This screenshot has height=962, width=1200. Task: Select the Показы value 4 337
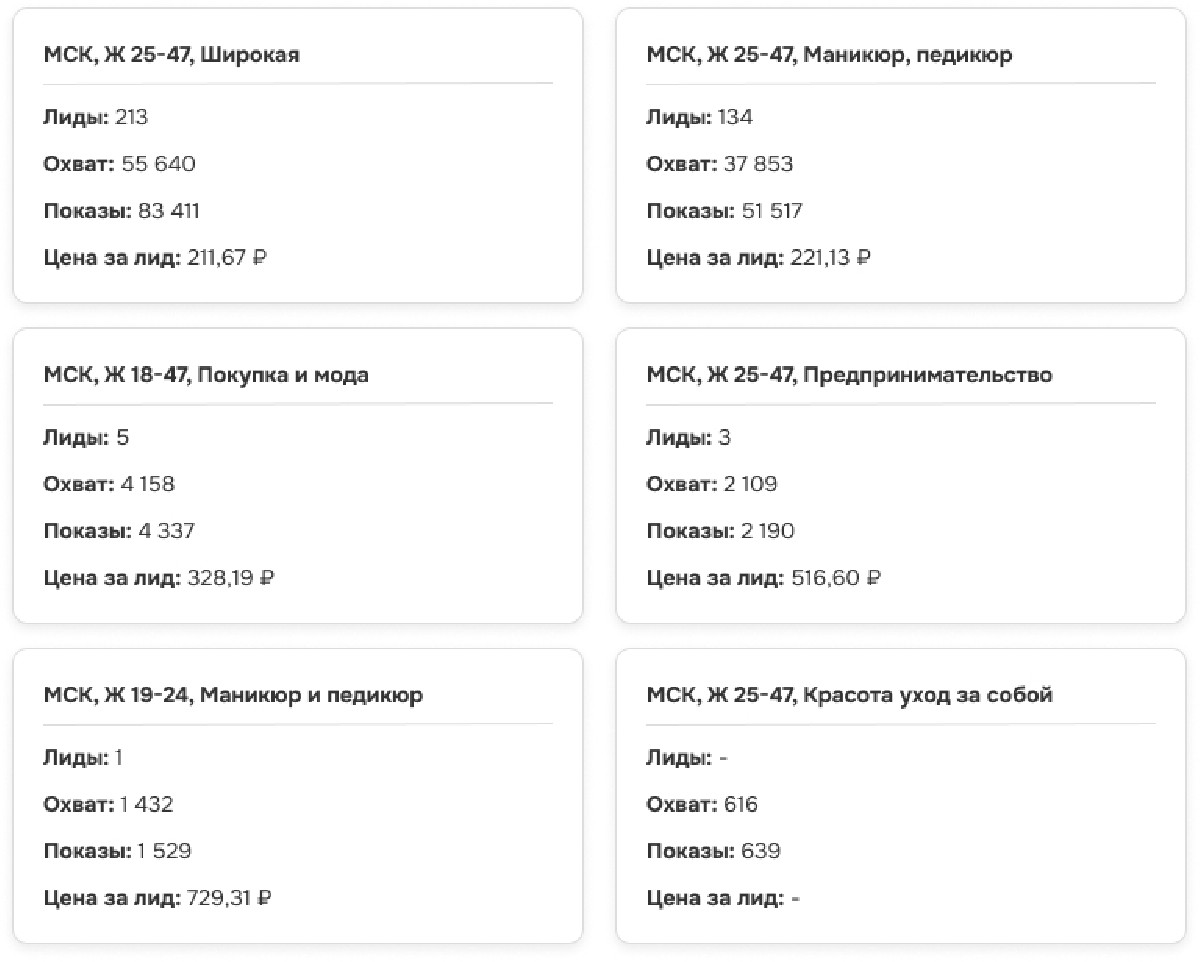point(166,531)
